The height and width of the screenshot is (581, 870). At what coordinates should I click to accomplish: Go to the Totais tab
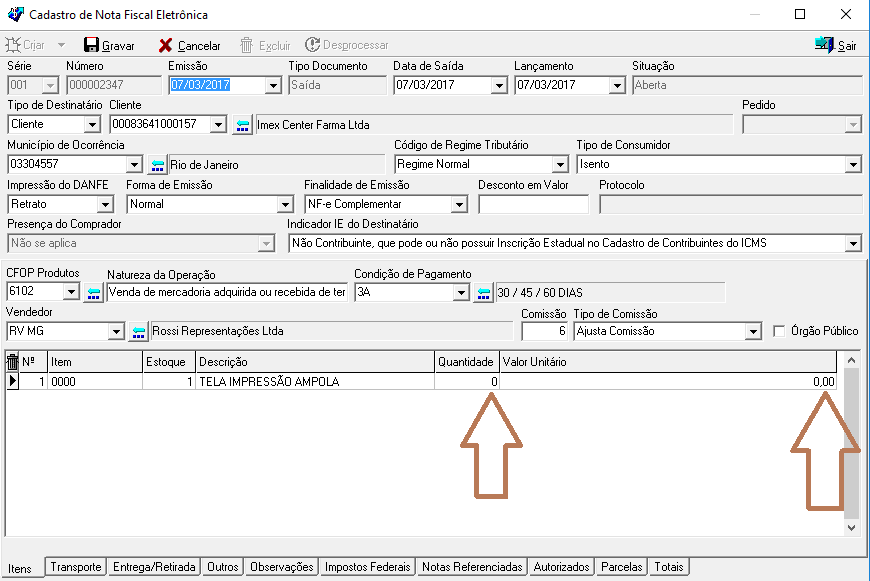[668, 567]
